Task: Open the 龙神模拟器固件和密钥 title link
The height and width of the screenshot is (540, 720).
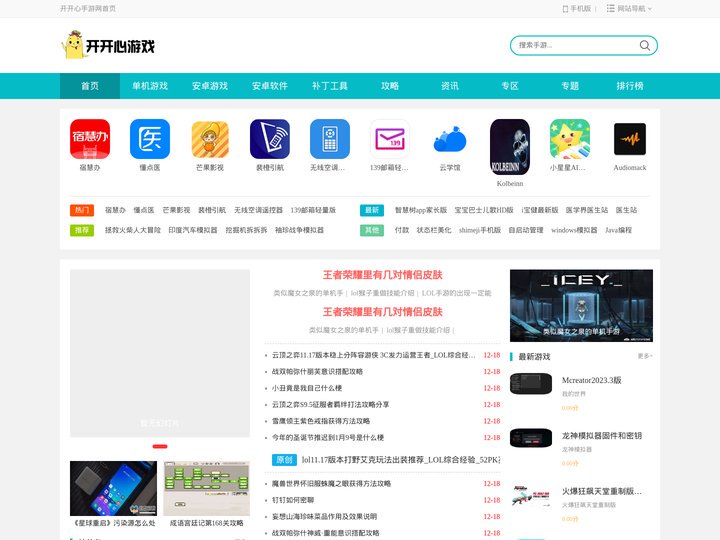Action: (x=602, y=435)
